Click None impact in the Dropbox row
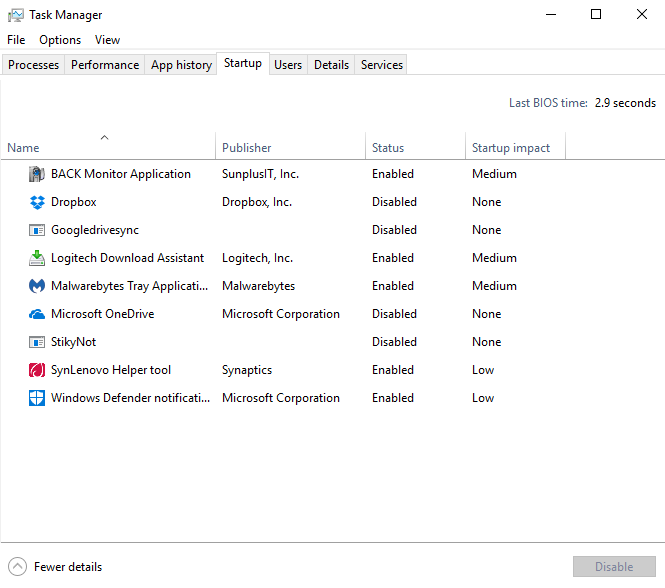665x588 pixels. pos(487,202)
